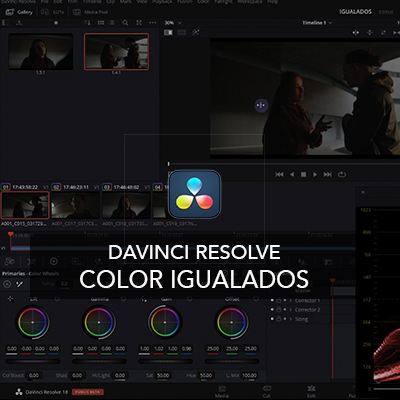Select the Gain white point picker
Screen dimensions: 400x400
point(144,299)
